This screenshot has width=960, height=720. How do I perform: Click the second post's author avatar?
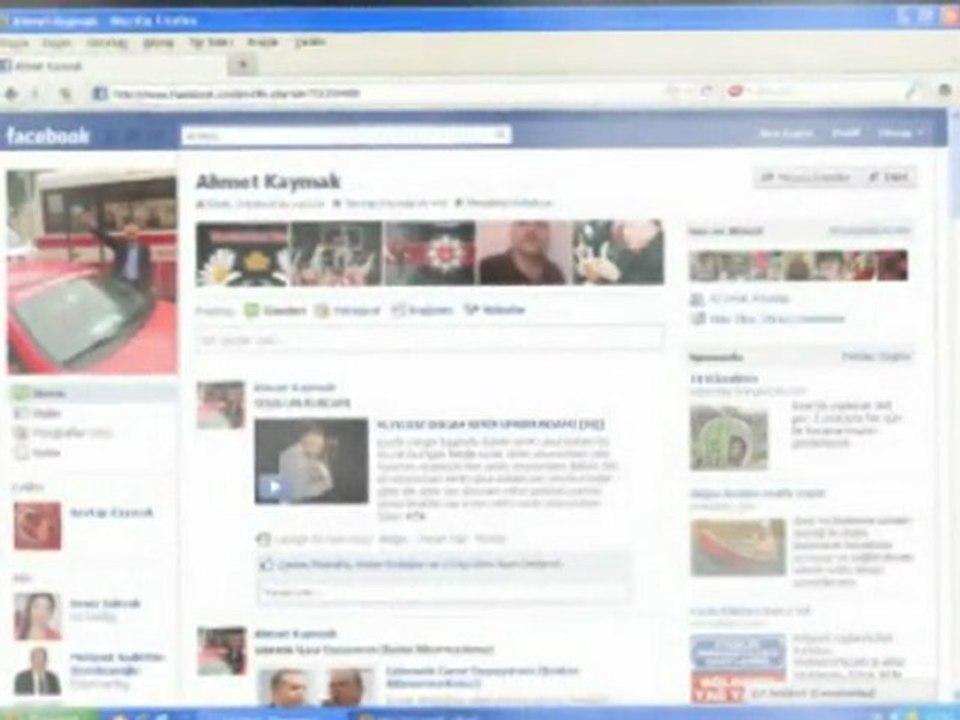point(221,650)
